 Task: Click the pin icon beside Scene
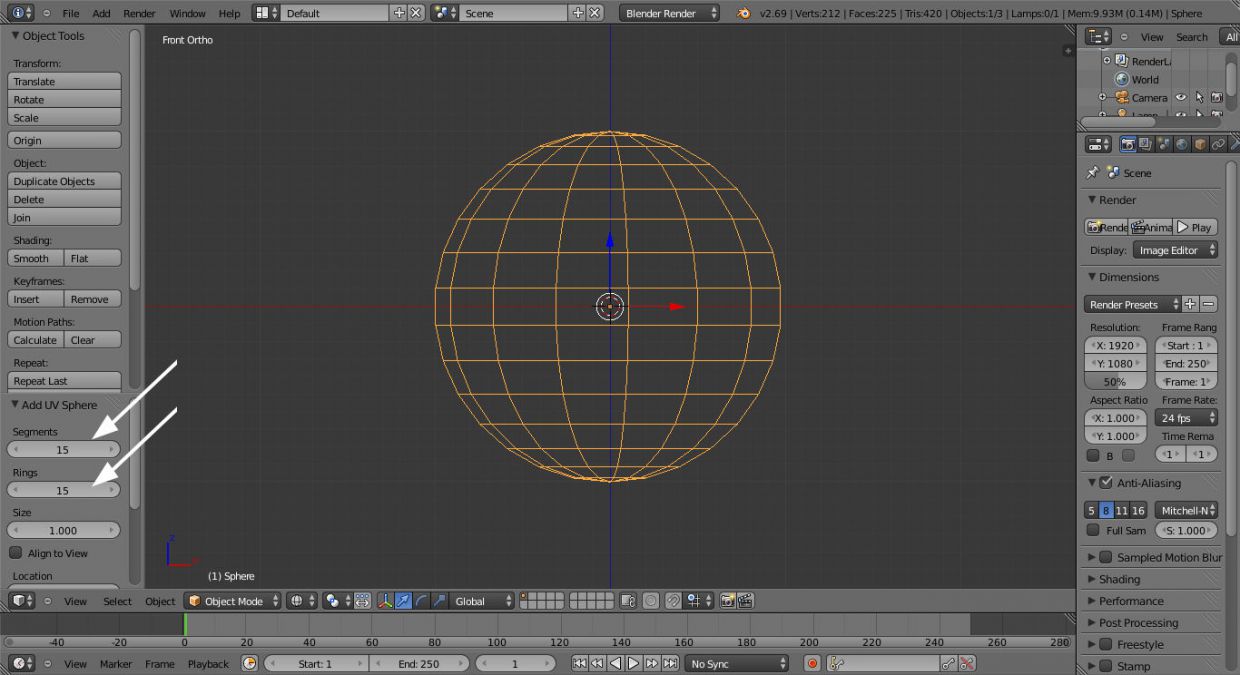coord(1093,173)
